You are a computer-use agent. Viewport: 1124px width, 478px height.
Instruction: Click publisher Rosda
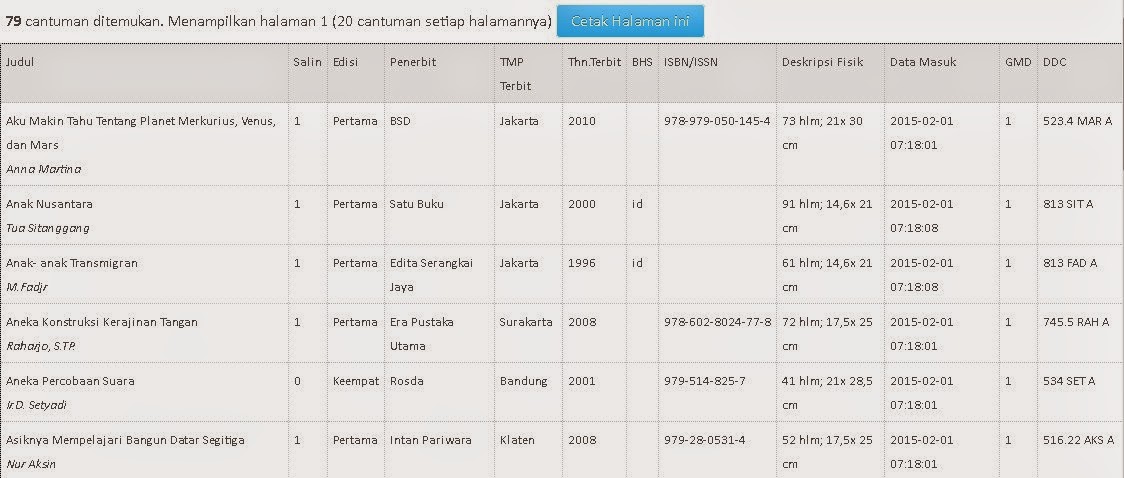[406, 381]
